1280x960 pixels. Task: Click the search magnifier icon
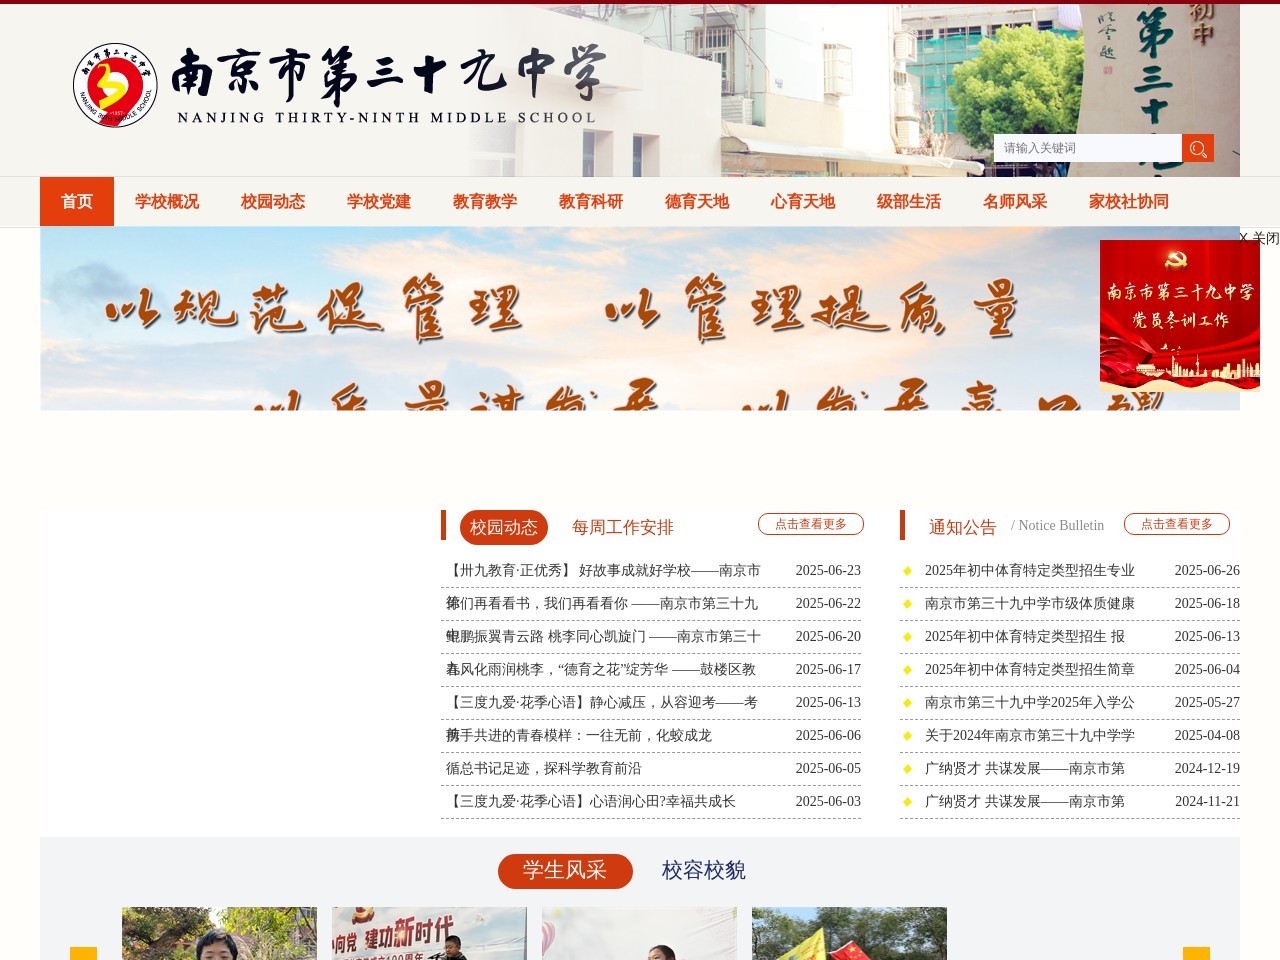tap(1198, 148)
